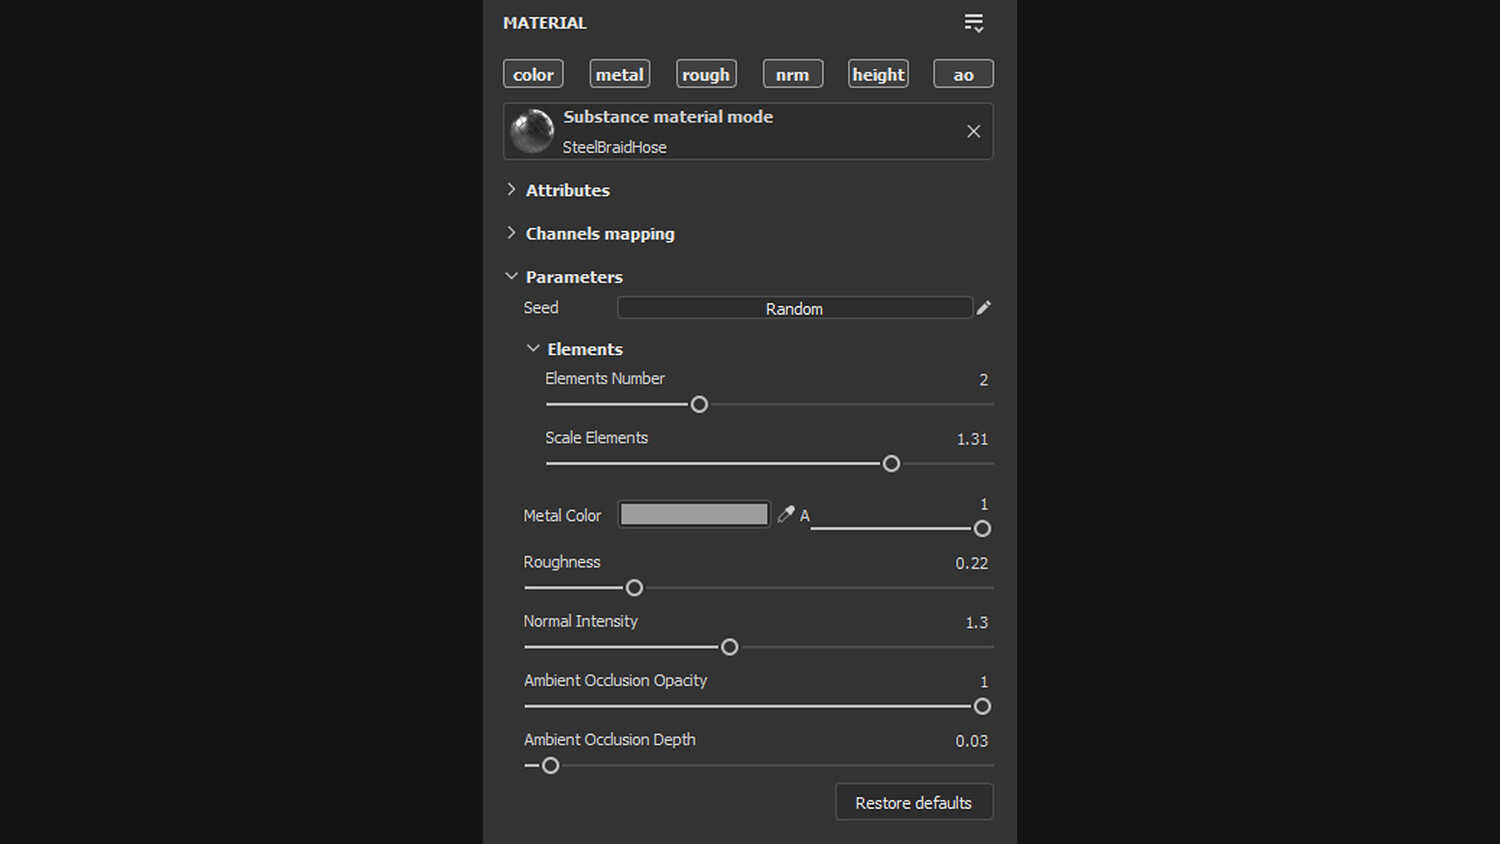Click the seed edit pencil icon
Screen dimensions: 1500x844
(x=984, y=308)
